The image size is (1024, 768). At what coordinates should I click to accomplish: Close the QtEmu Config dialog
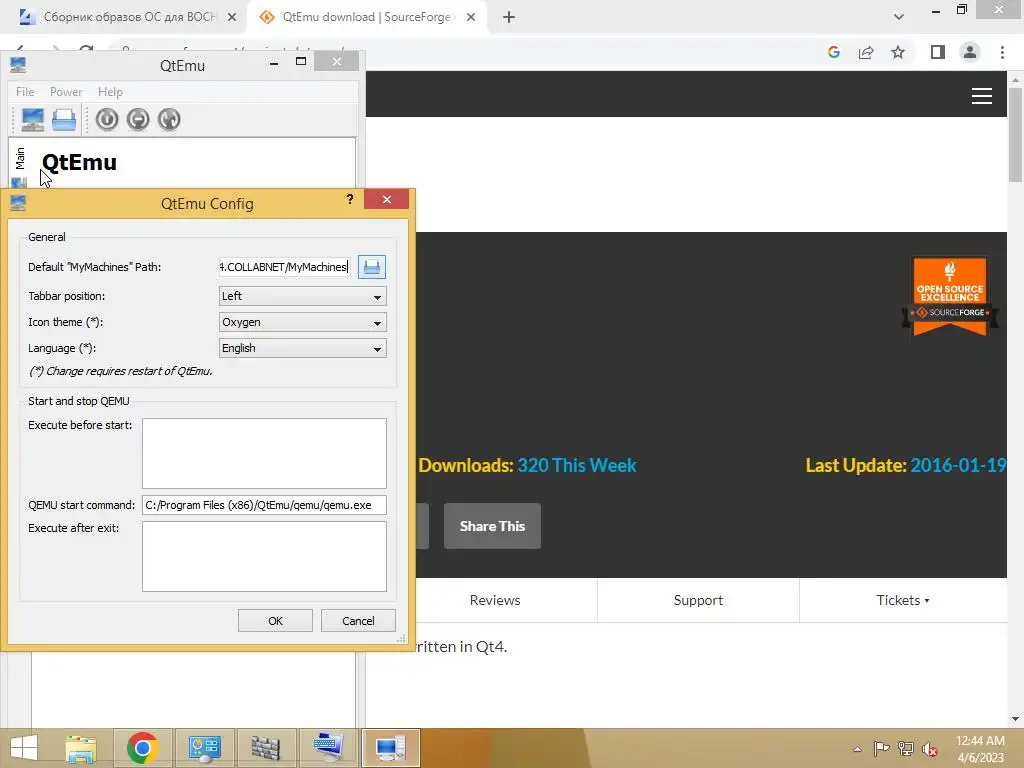[387, 199]
